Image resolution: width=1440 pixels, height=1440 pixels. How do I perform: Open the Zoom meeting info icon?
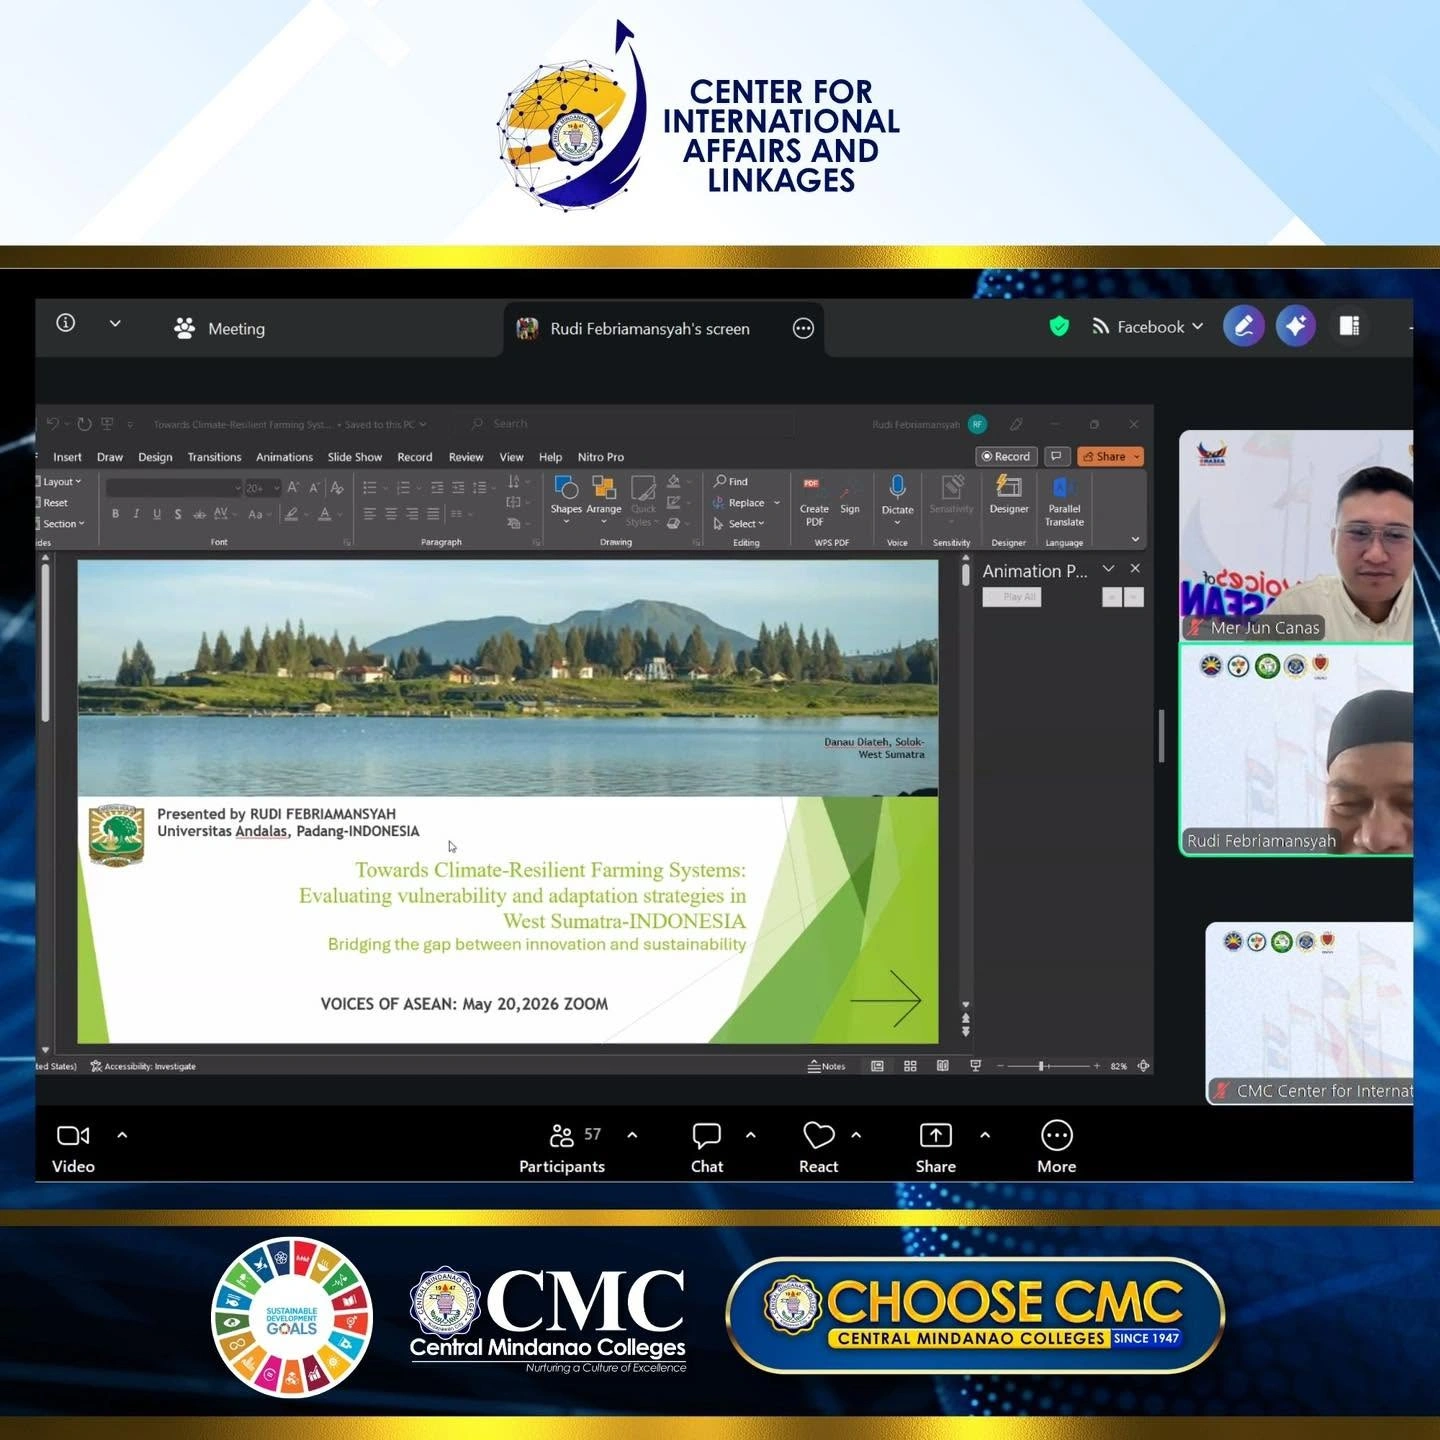pyautogui.click(x=66, y=323)
